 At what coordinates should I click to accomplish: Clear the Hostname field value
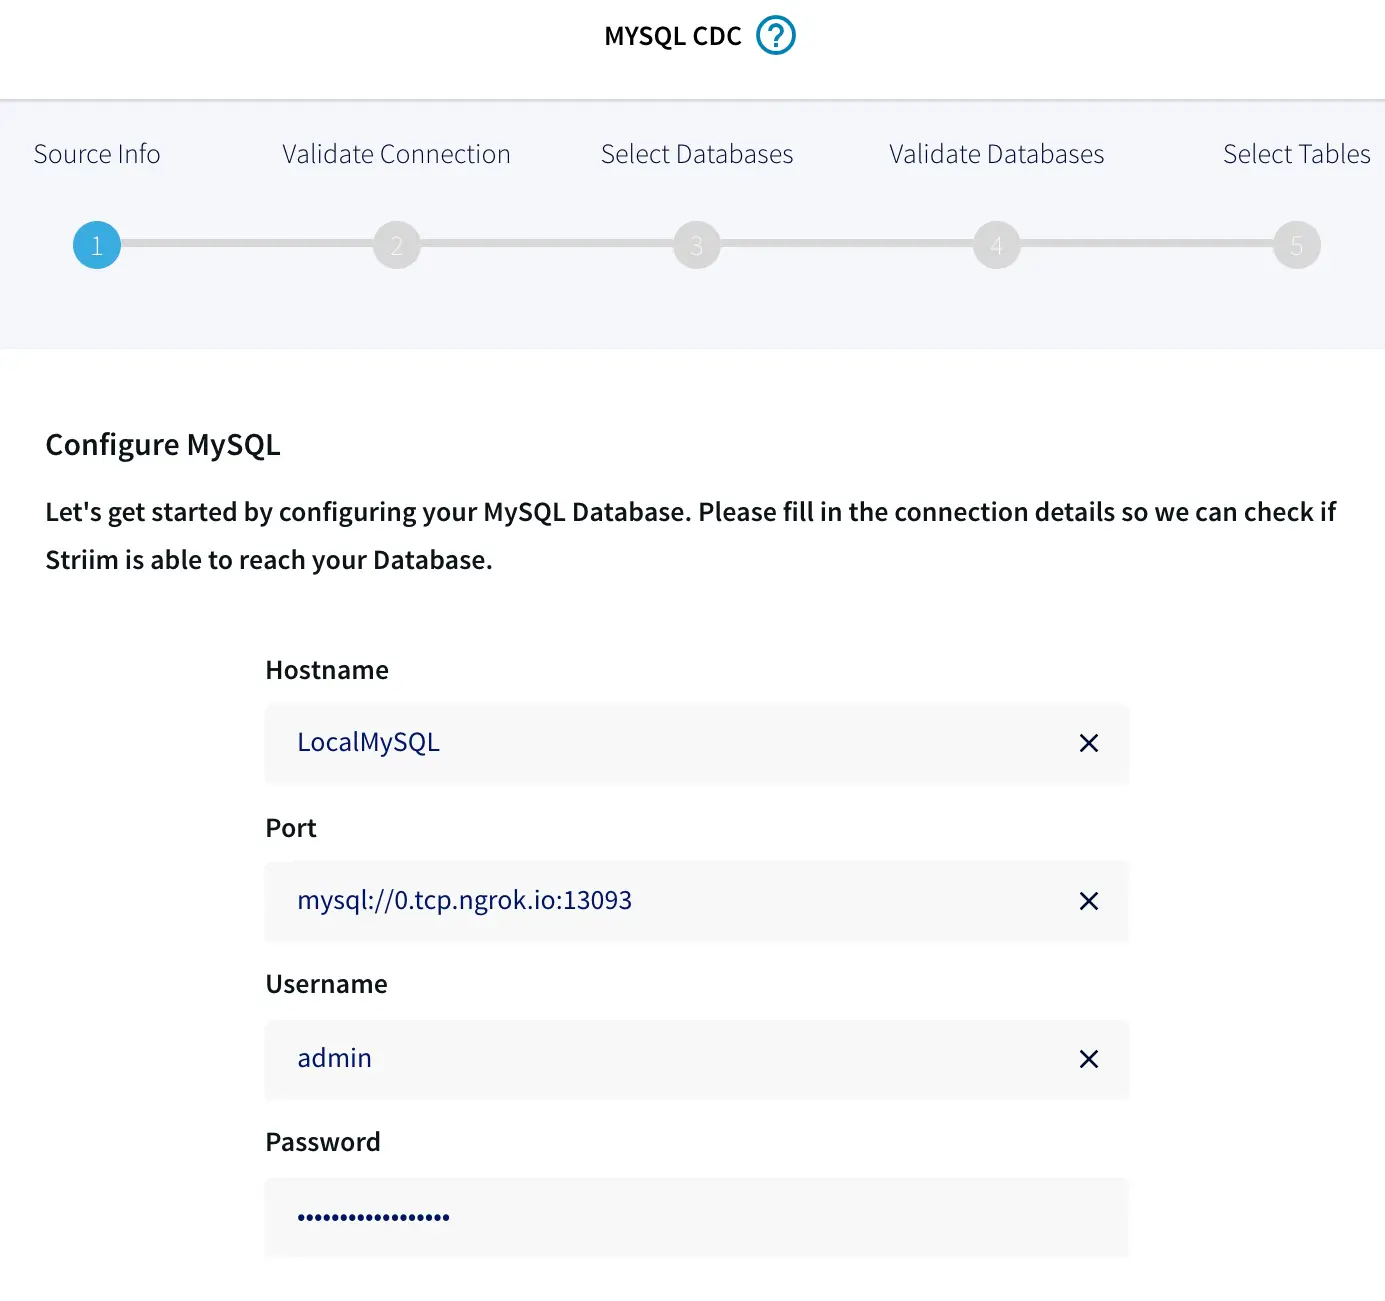(1089, 743)
